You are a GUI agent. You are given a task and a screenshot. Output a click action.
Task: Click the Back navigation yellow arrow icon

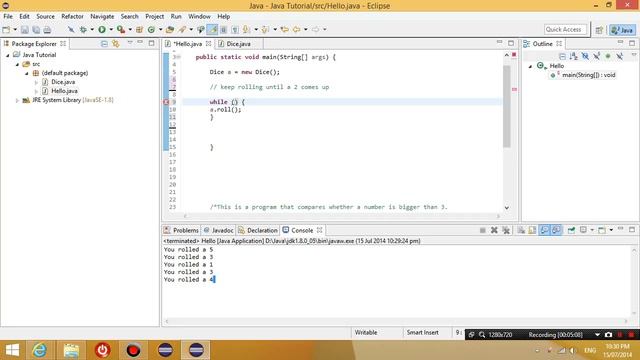click(x=297, y=29)
